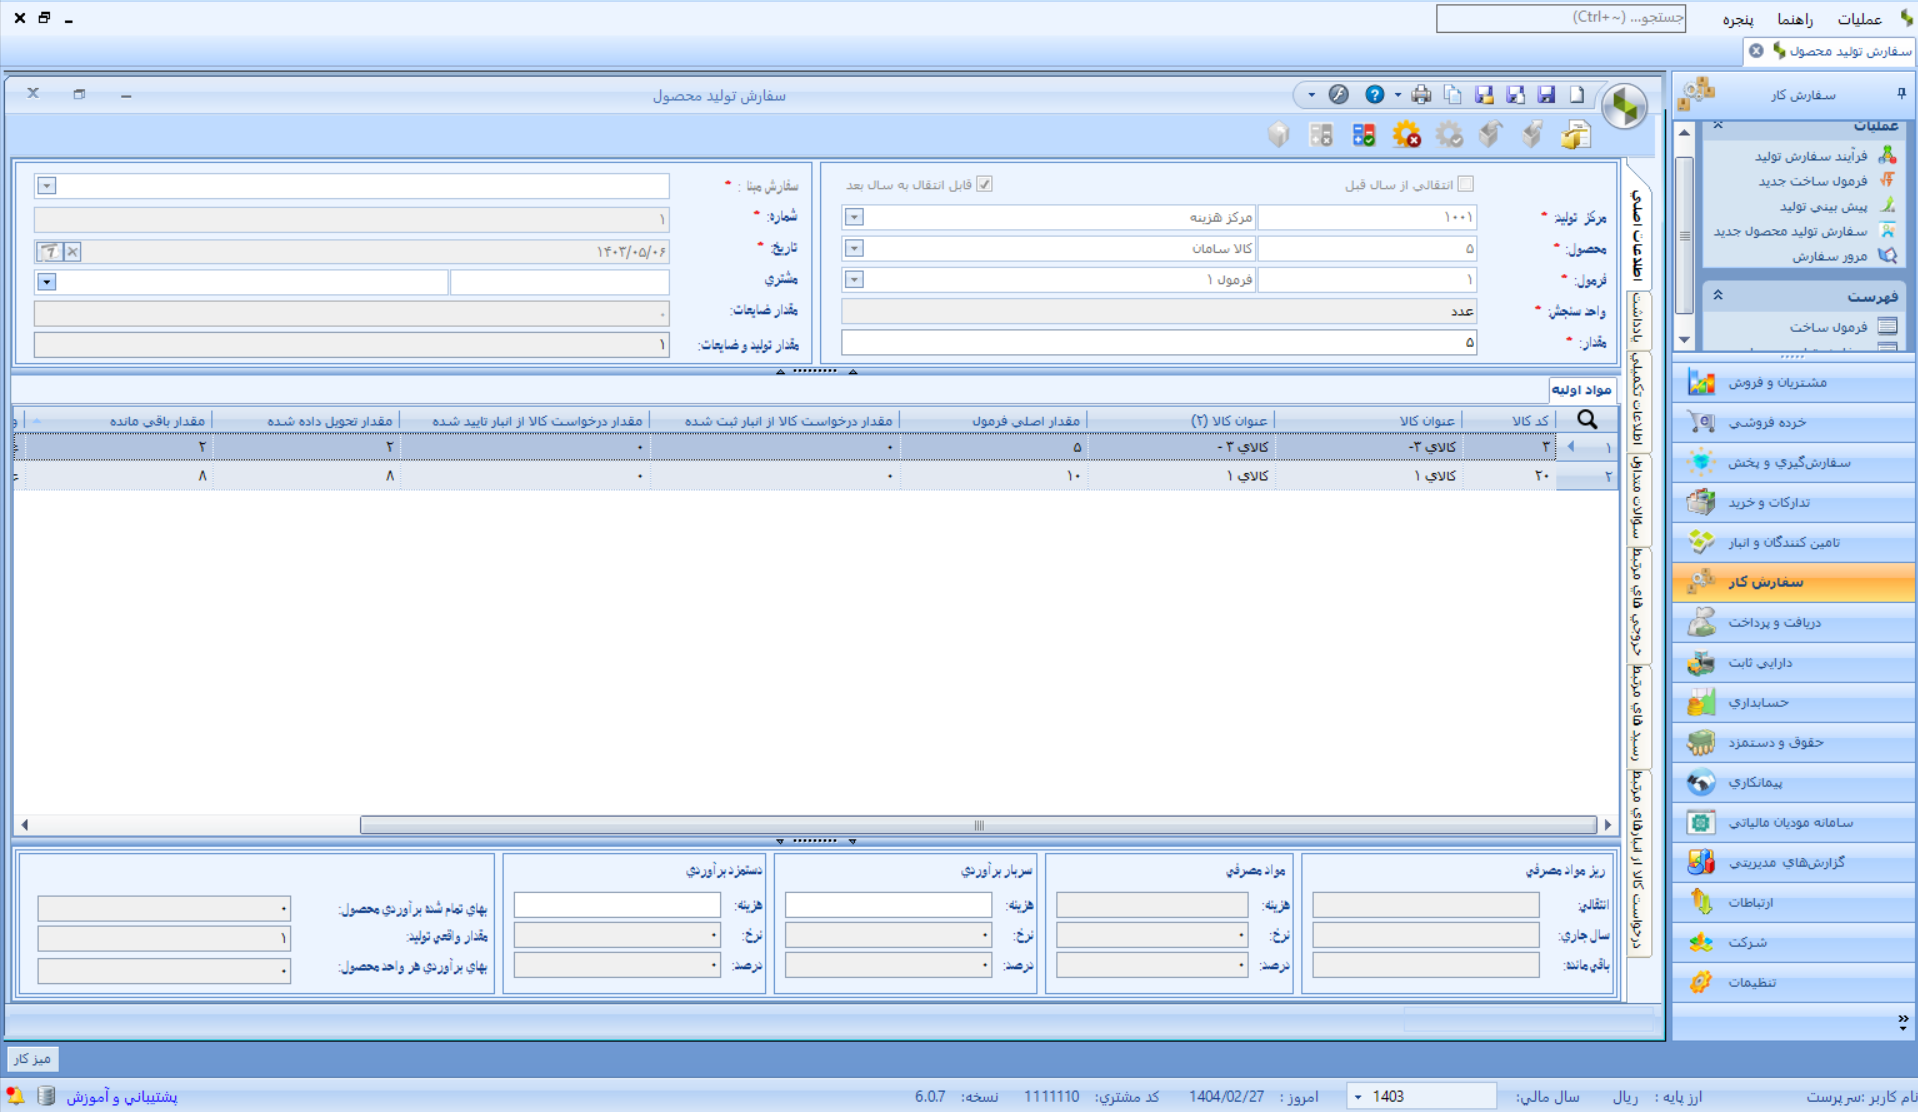Open the مشتری dropdown arrow
Image resolution: width=1918 pixels, height=1112 pixels.
46,282
